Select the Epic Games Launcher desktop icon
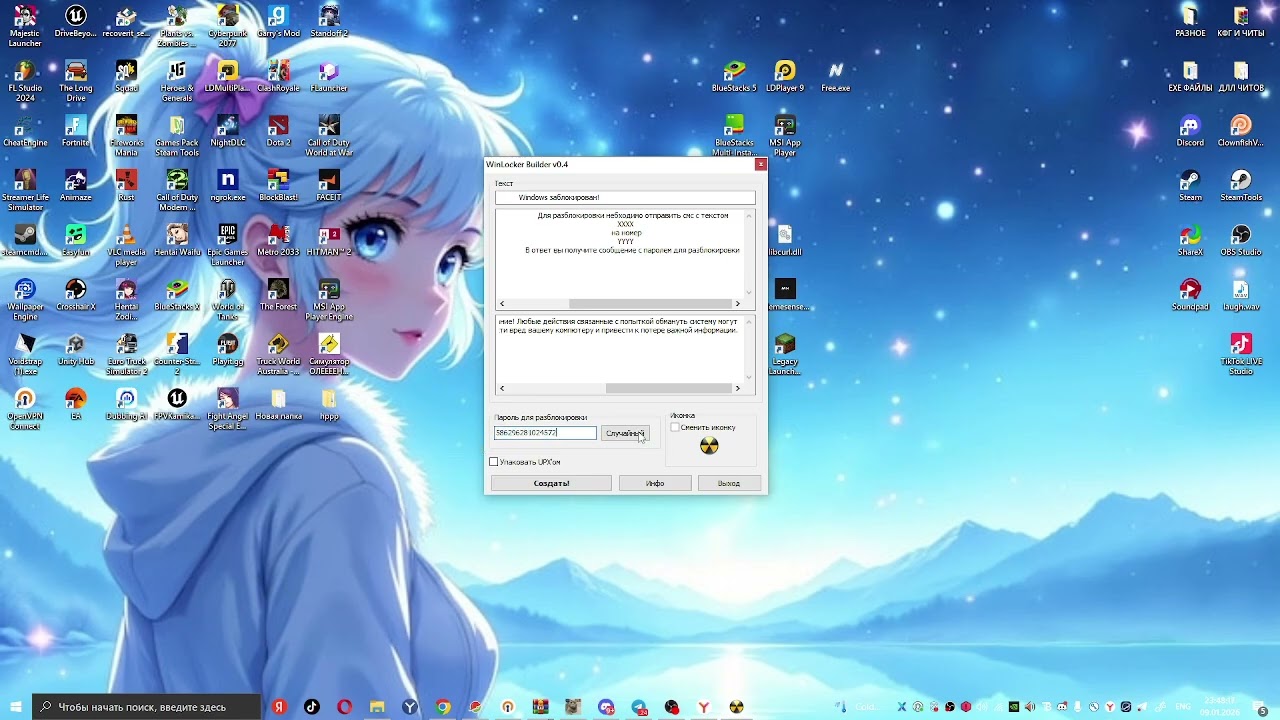This screenshot has height=720, width=1280. pos(228,245)
